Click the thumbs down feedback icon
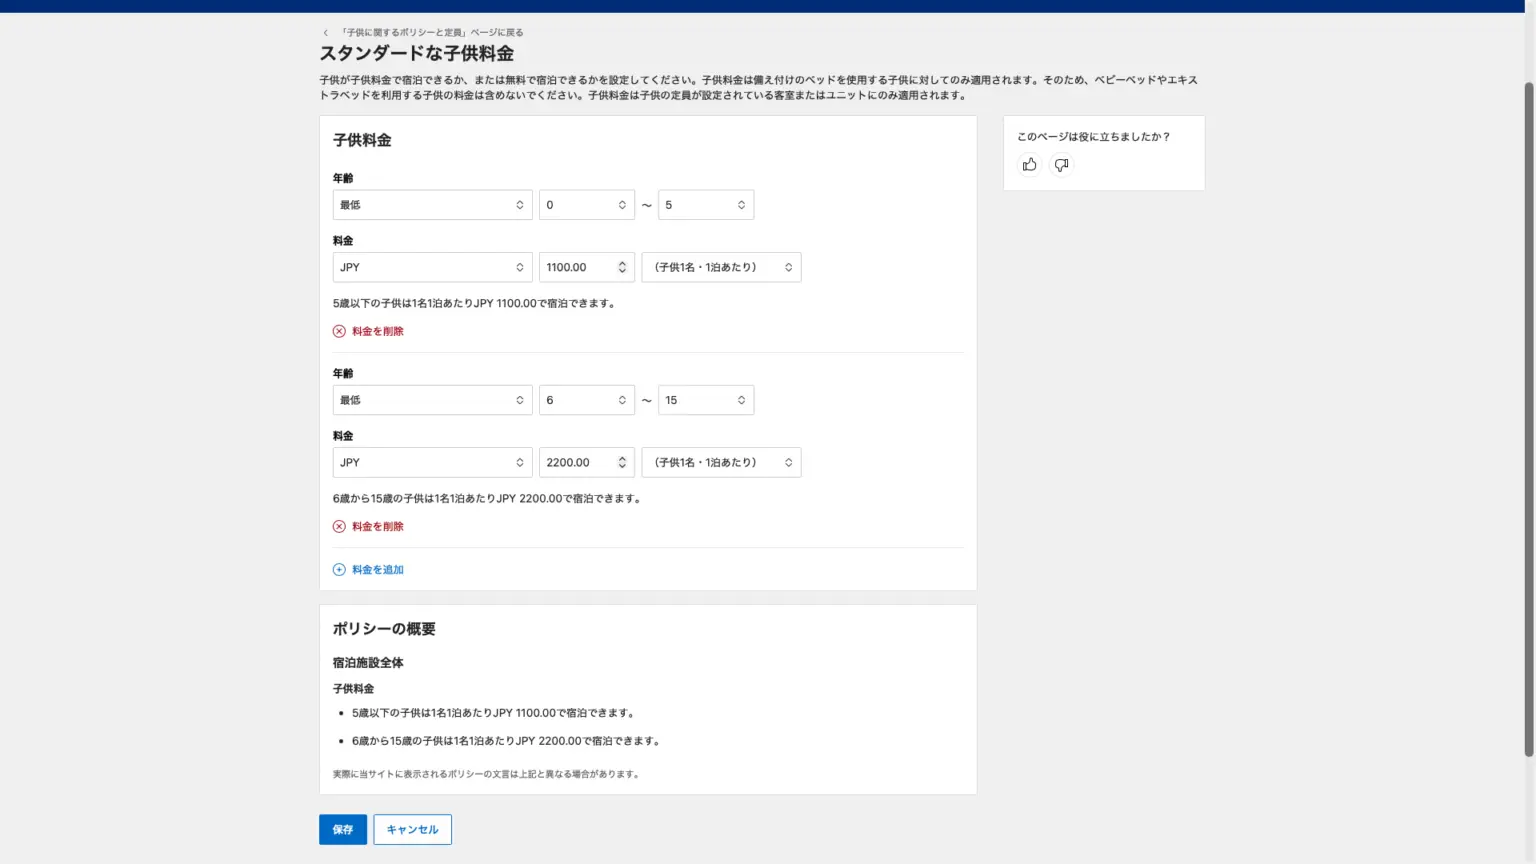Screen dimensions: 1536x864 (1061, 165)
